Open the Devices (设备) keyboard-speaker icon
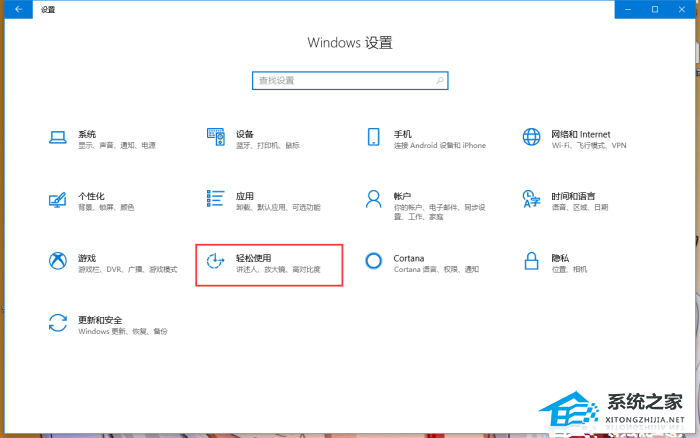 point(216,137)
